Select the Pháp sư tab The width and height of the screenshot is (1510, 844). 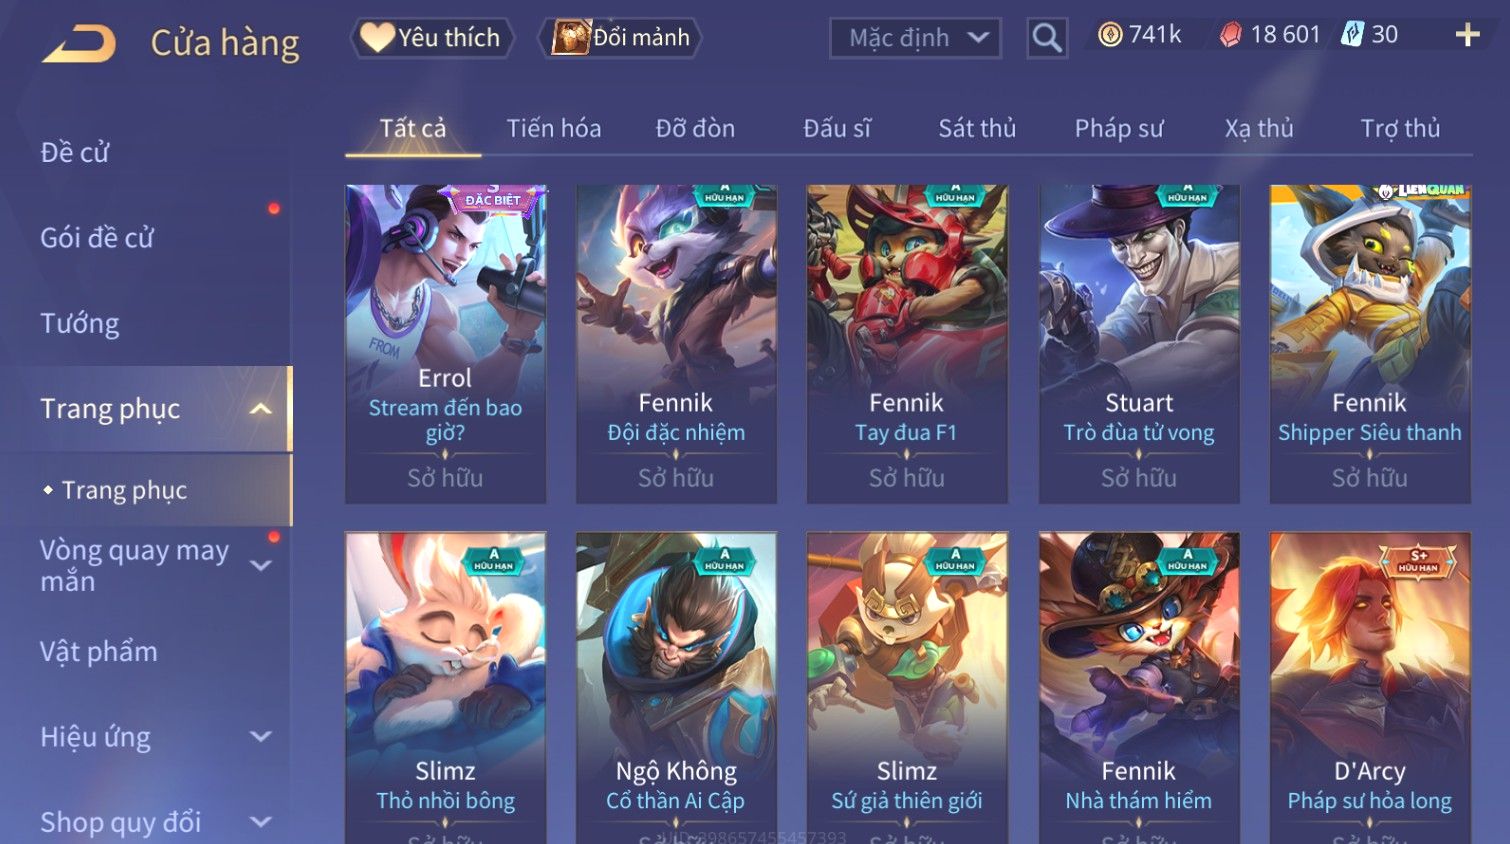click(x=1119, y=128)
